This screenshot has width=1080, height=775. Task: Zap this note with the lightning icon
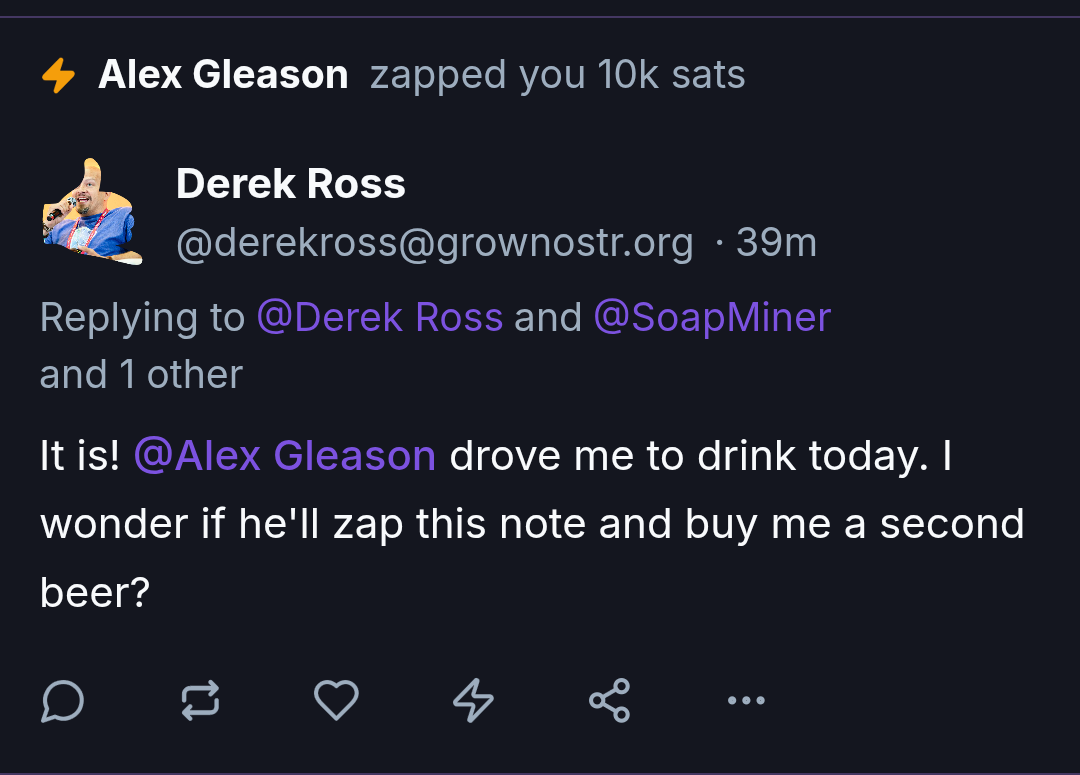click(x=474, y=700)
